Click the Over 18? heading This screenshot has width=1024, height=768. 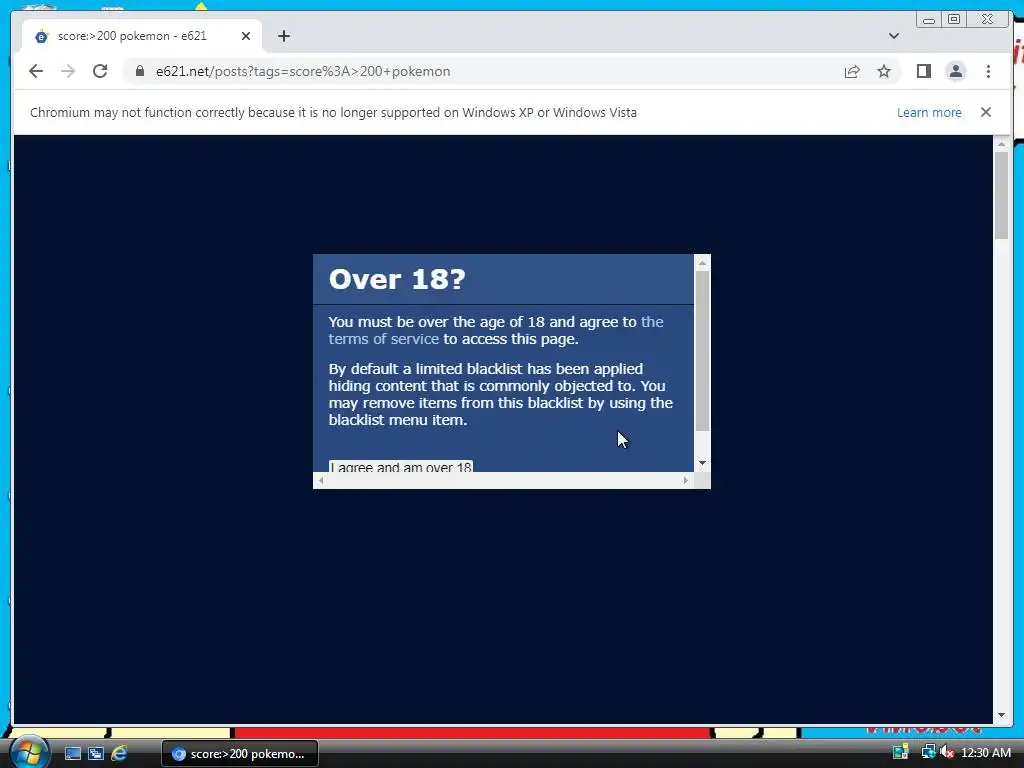coord(397,280)
